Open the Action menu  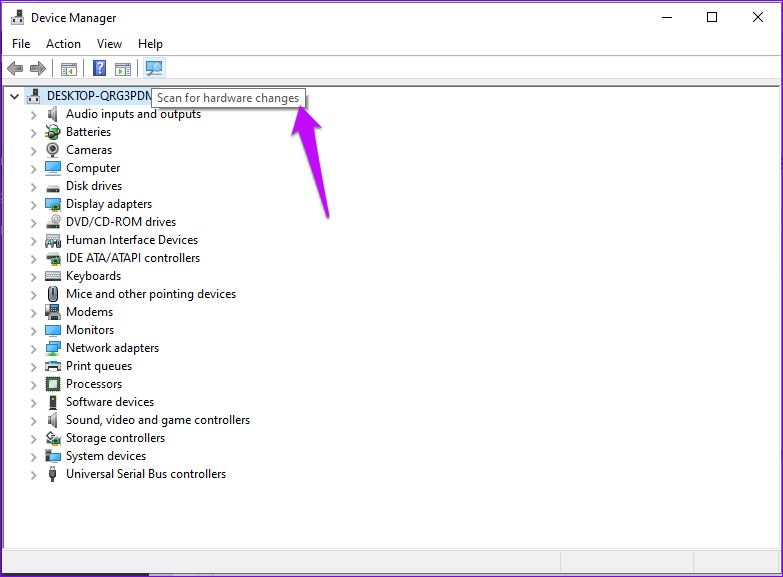coord(63,44)
